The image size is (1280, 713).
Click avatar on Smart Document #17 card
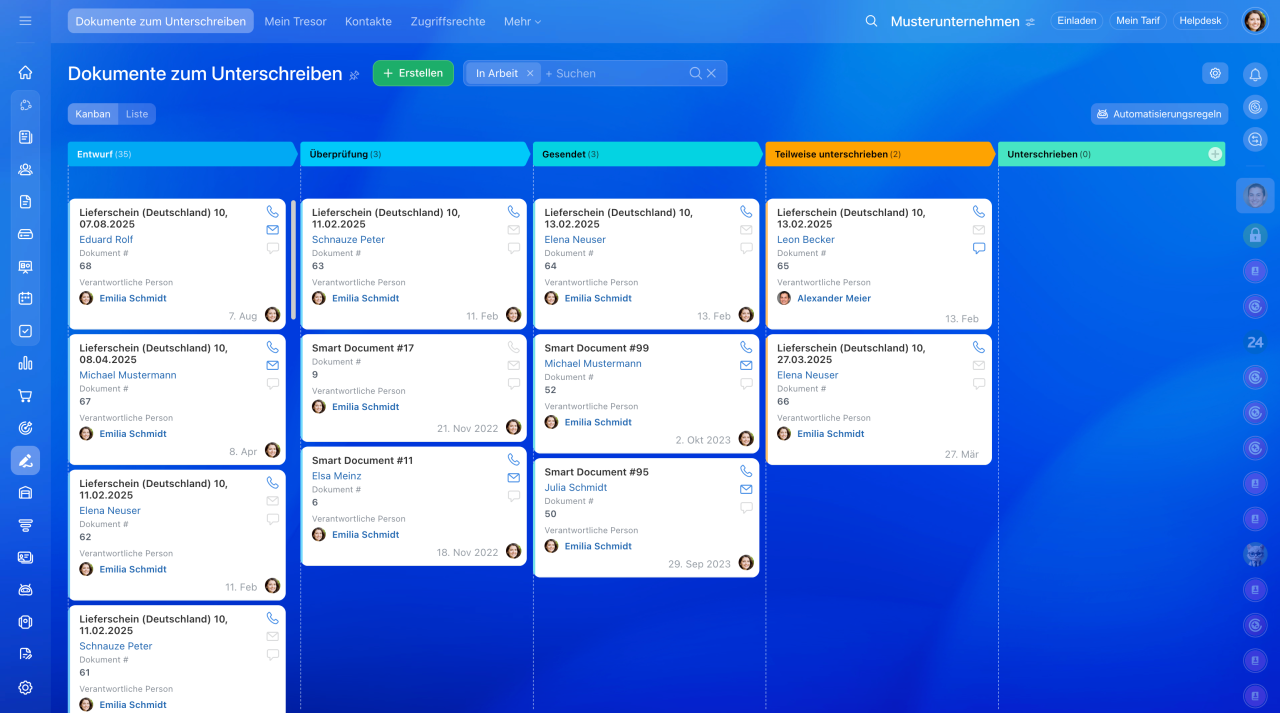[x=514, y=427]
